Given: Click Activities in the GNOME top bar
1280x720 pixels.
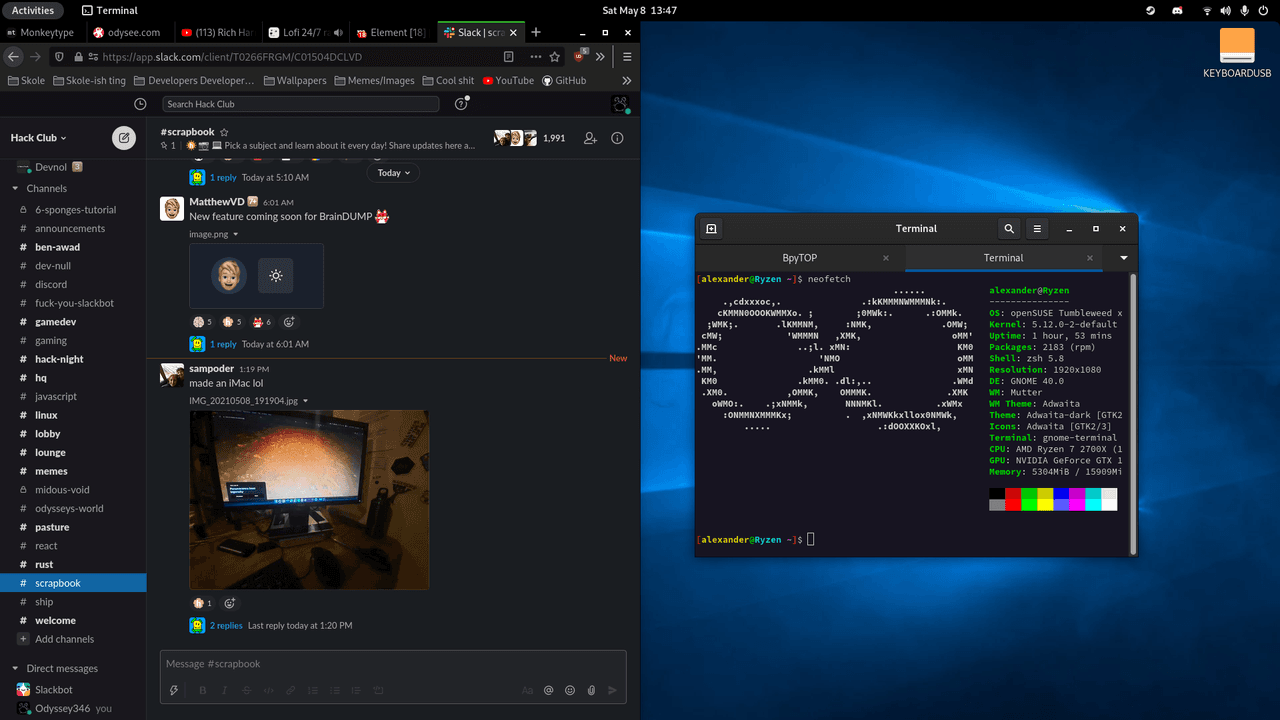Looking at the screenshot, I should [x=33, y=10].
